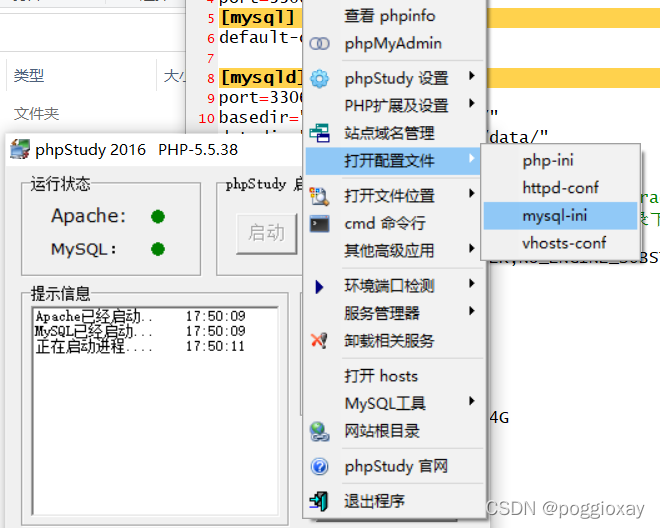Open 网站根目录 from menu
Image resolution: width=660 pixels, height=528 pixels.
382,431
